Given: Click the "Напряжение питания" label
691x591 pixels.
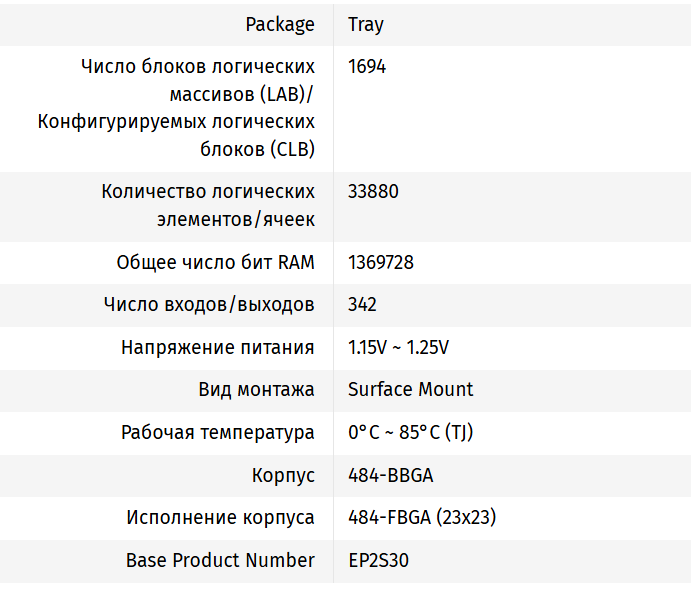Looking at the screenshot, I should (x=217, y=348).
